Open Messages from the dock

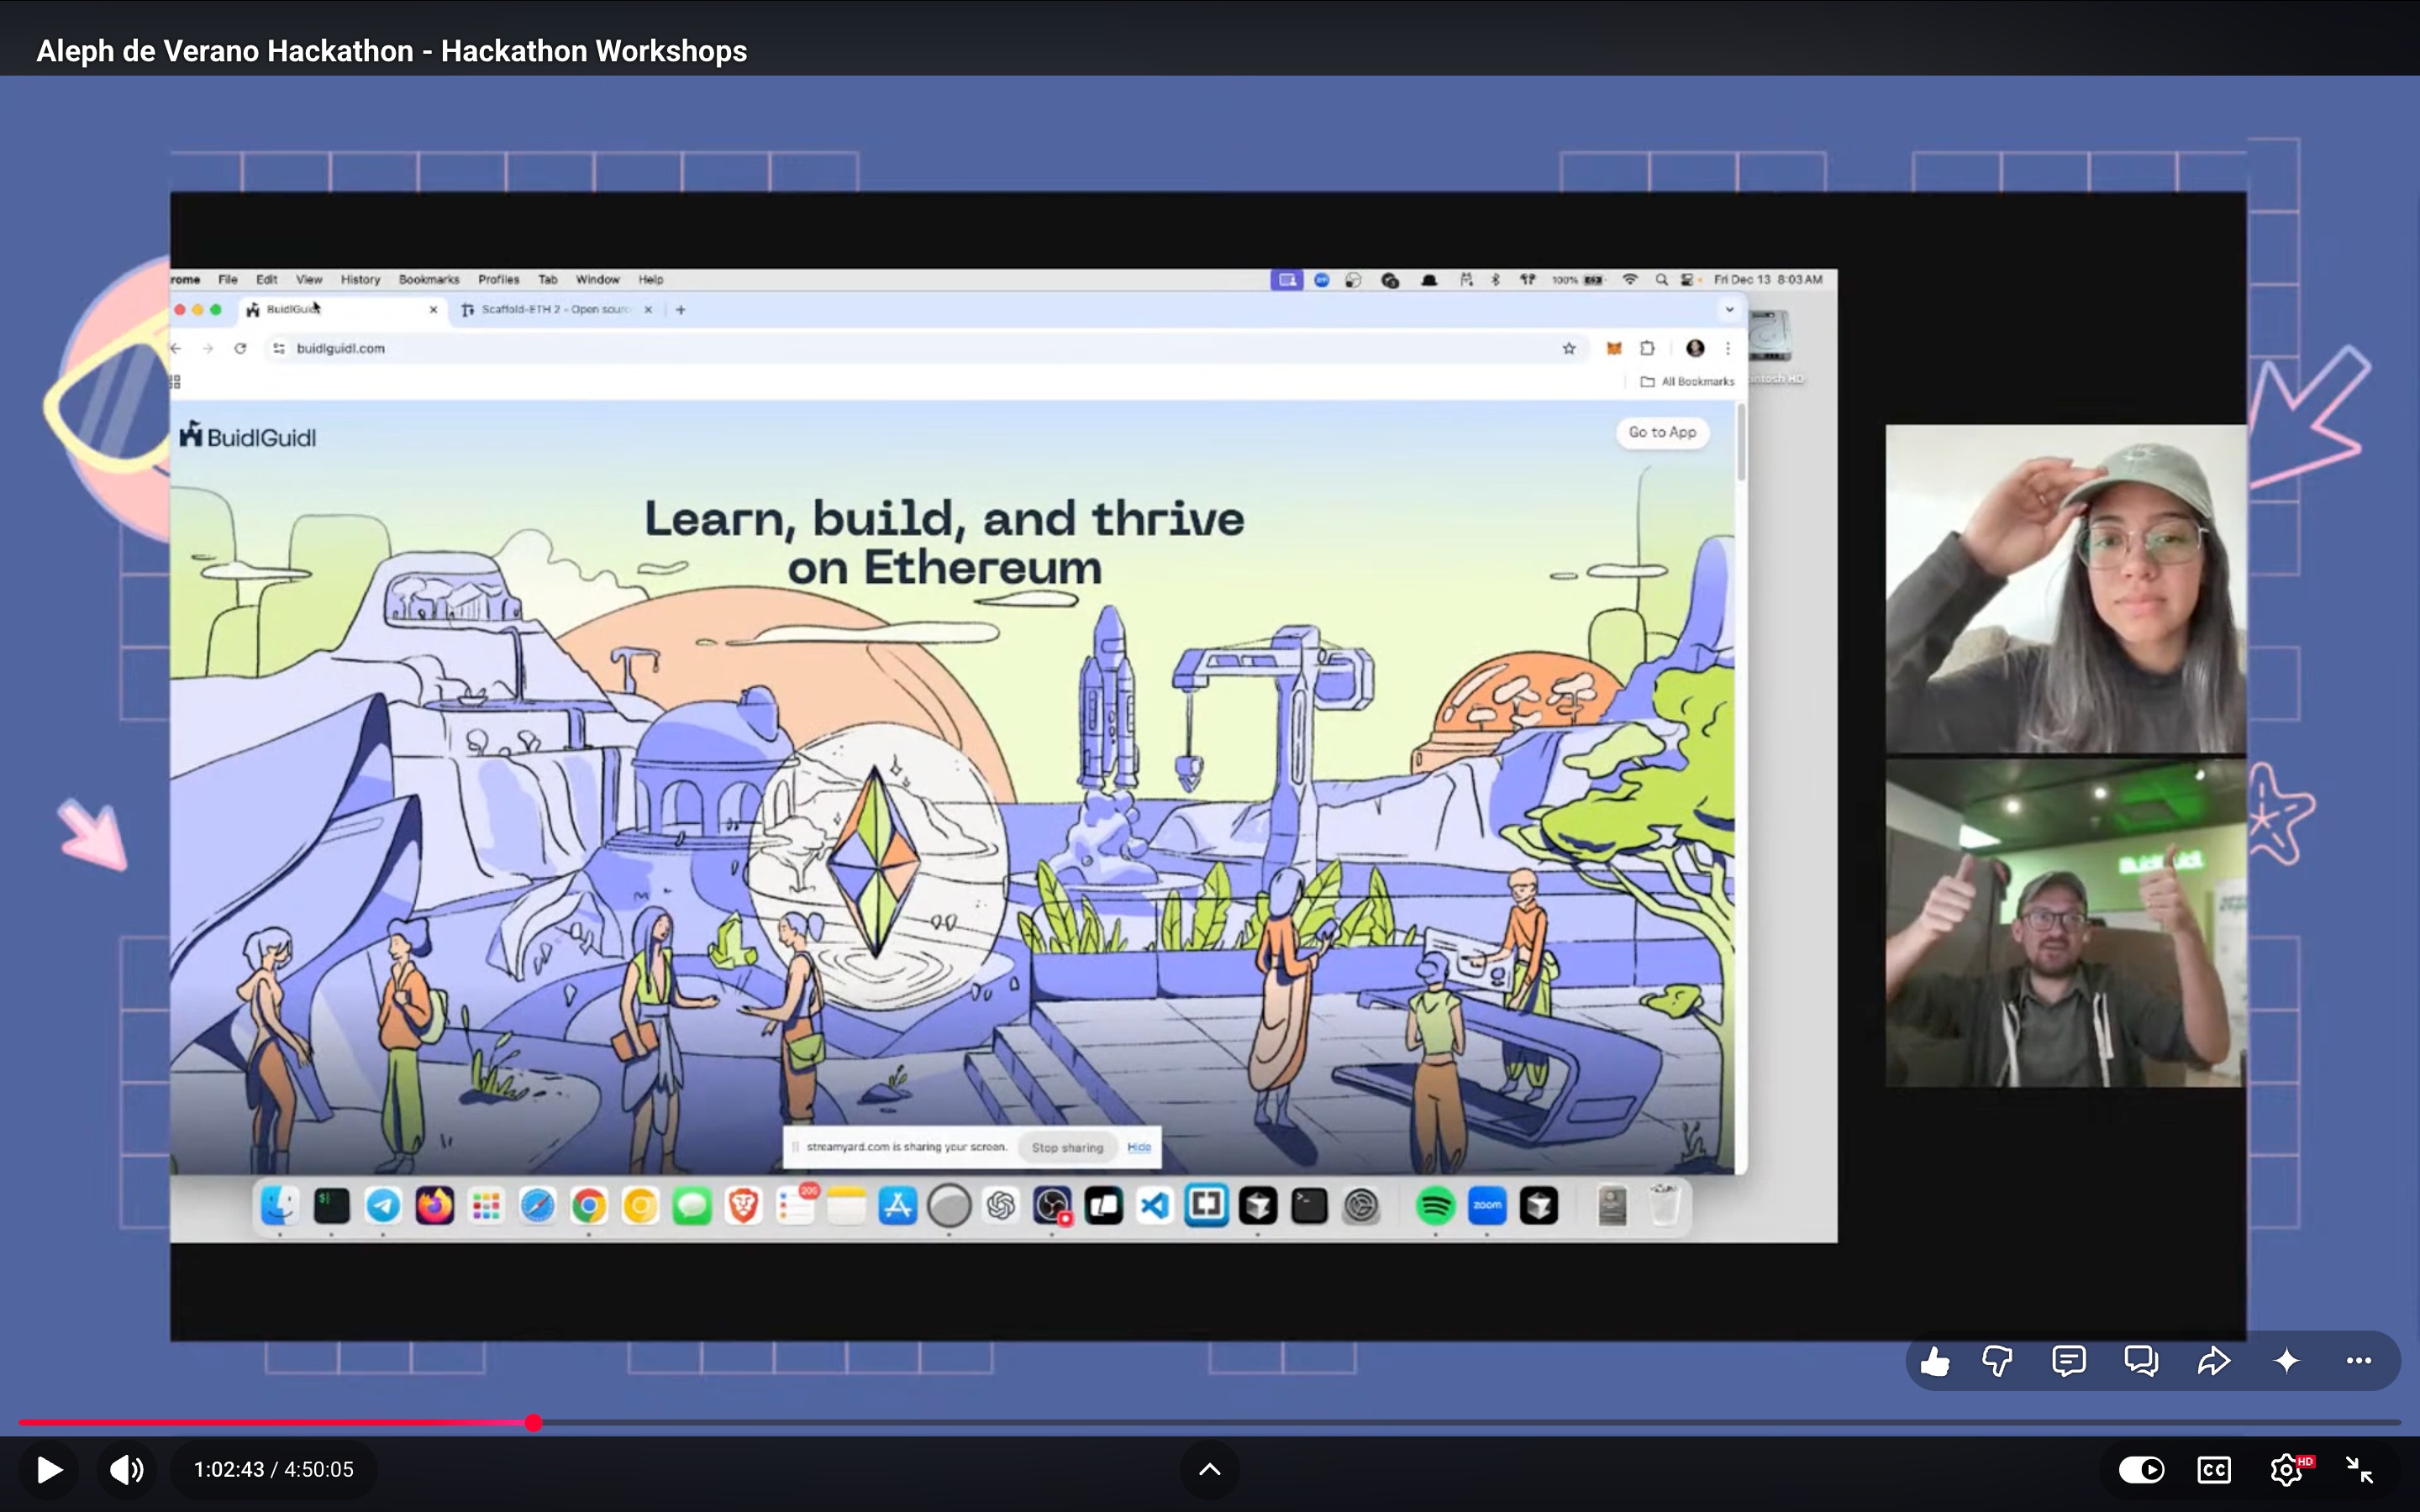coord(692,1205)
